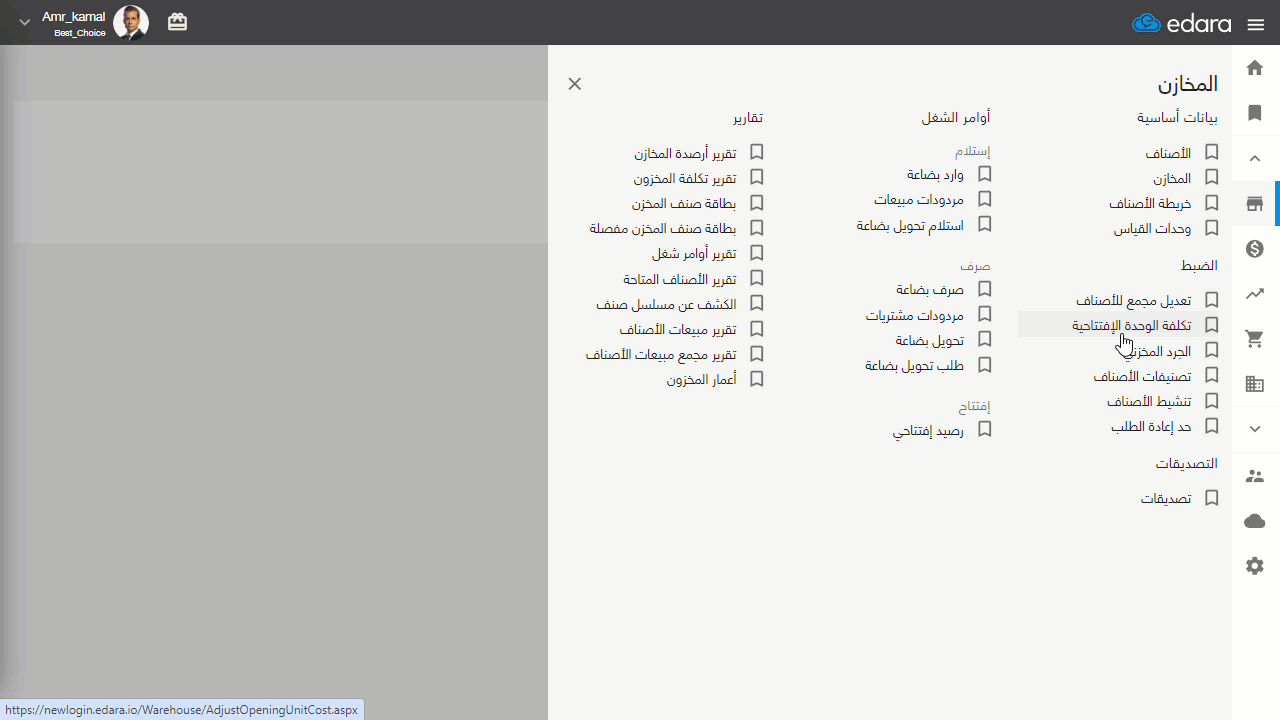Bookmark the خريطة الأصناف entry
Image resolution: width=1280 pixels, height=720 pixels.
click(x=1212, y=203)
